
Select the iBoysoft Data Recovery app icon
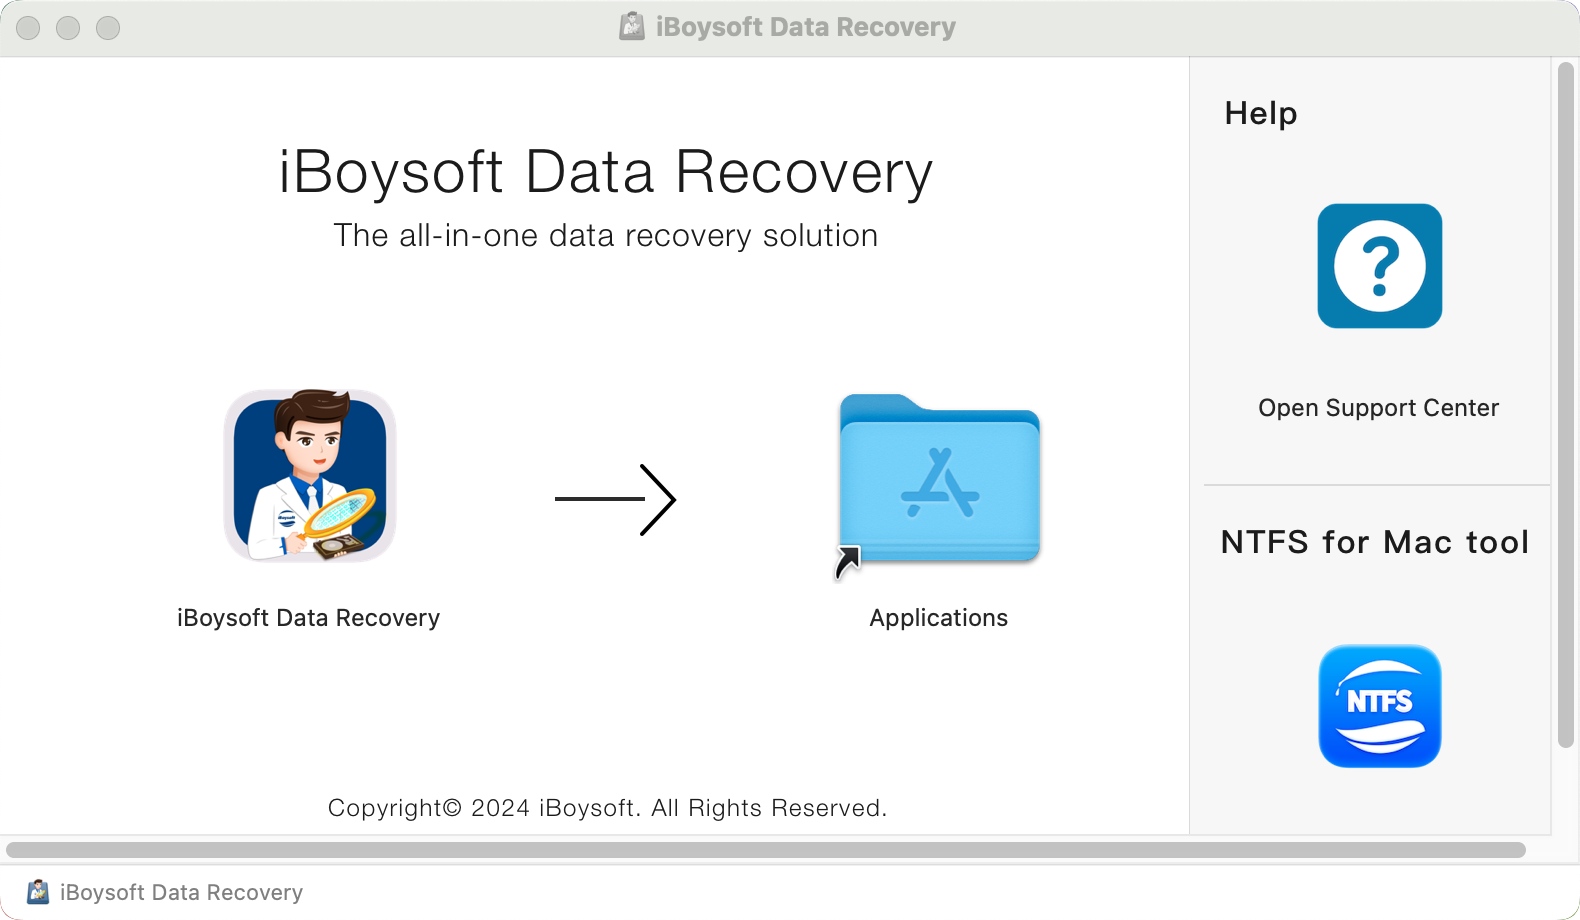pos(310,476)
